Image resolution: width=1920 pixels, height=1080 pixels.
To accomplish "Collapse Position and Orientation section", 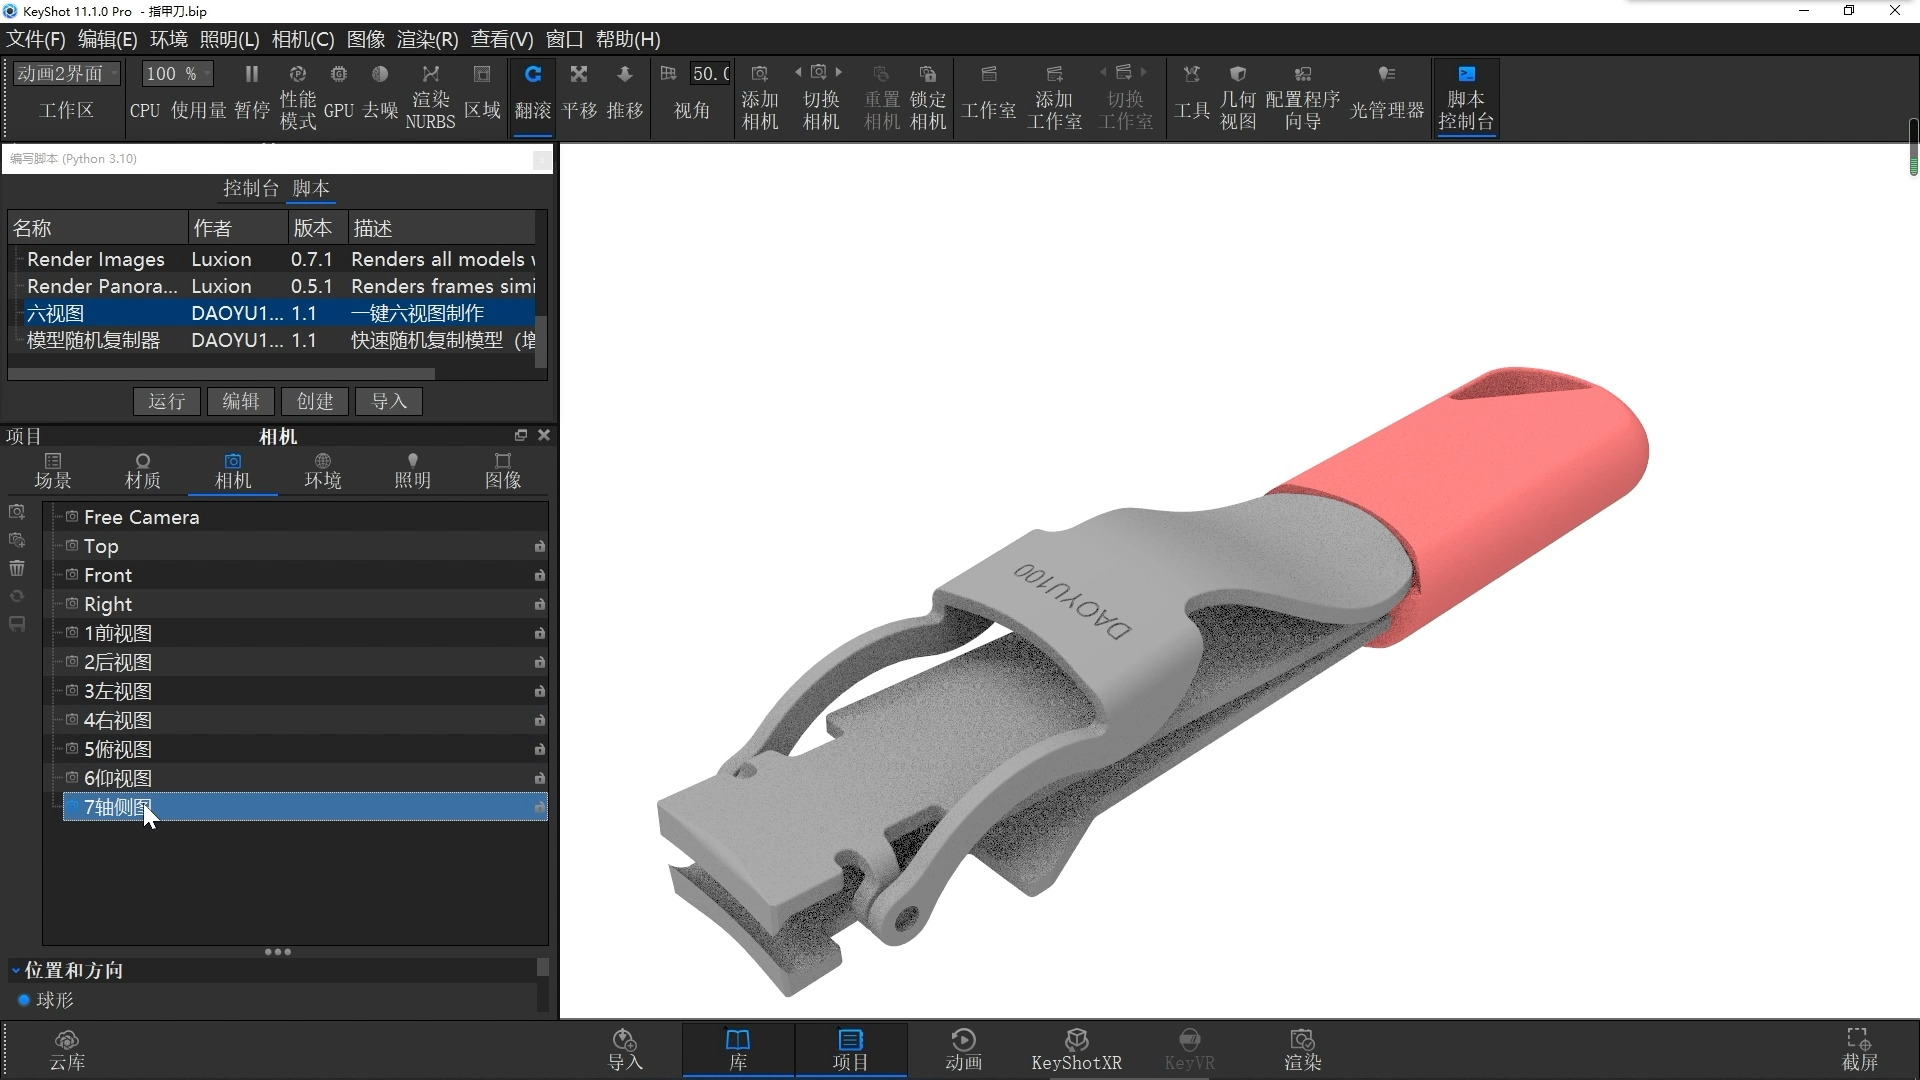I will 16,970.
